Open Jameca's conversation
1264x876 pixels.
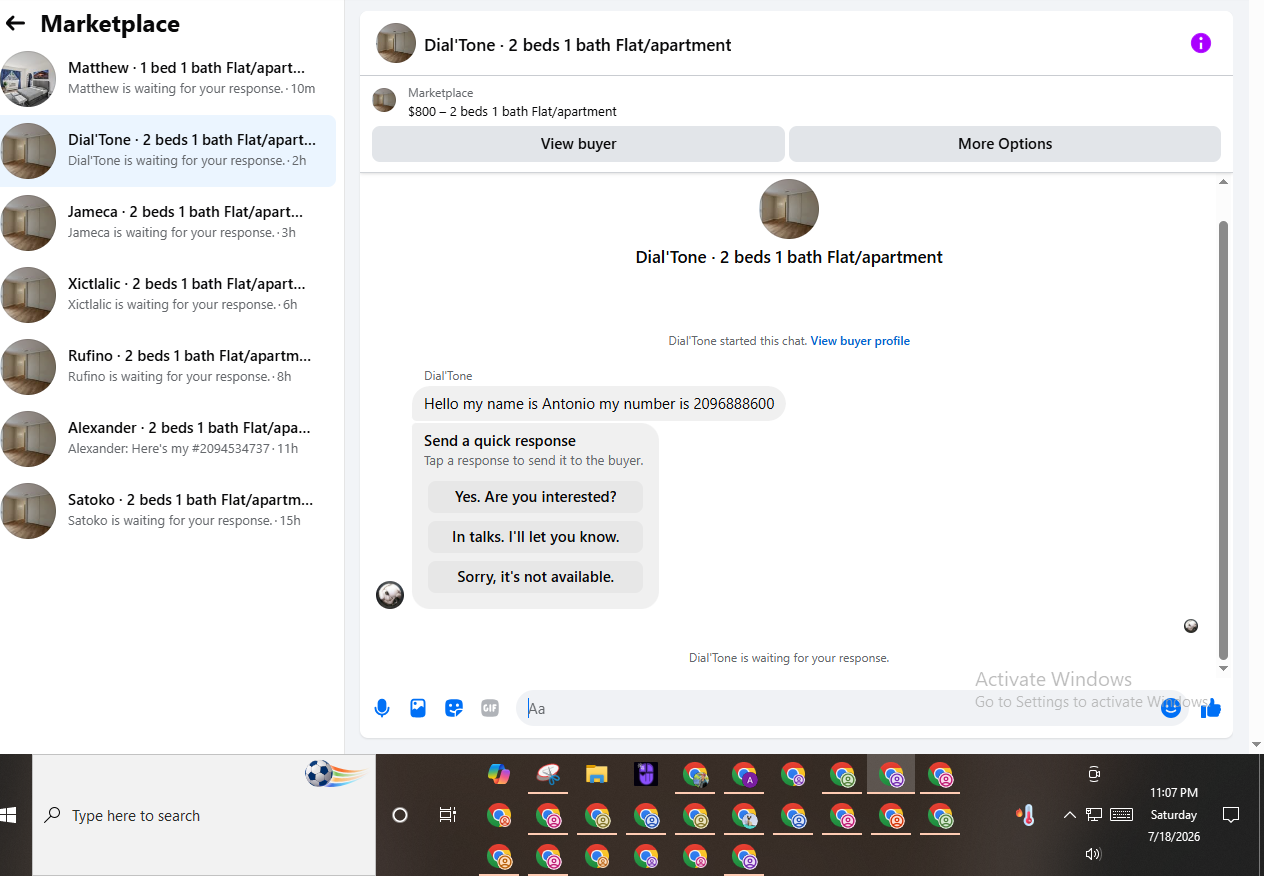click(168, 223)
